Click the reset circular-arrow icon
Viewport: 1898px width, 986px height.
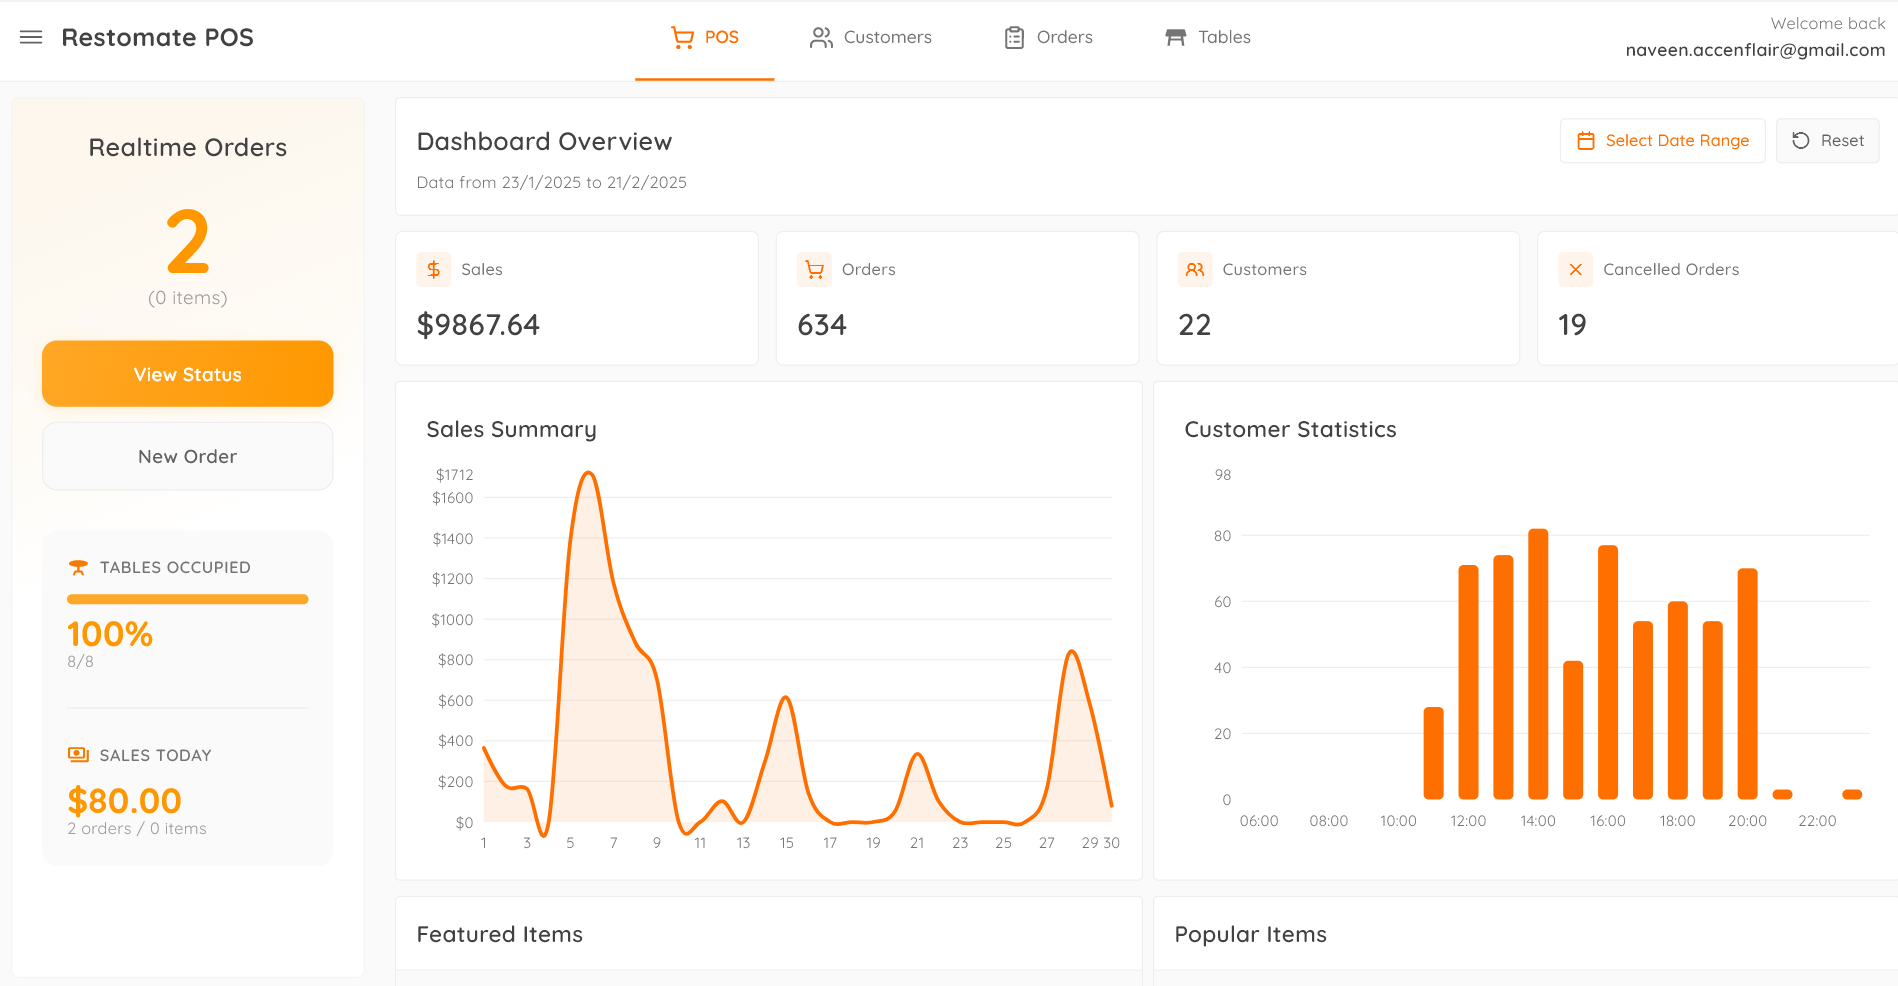tap(1800, 141)
